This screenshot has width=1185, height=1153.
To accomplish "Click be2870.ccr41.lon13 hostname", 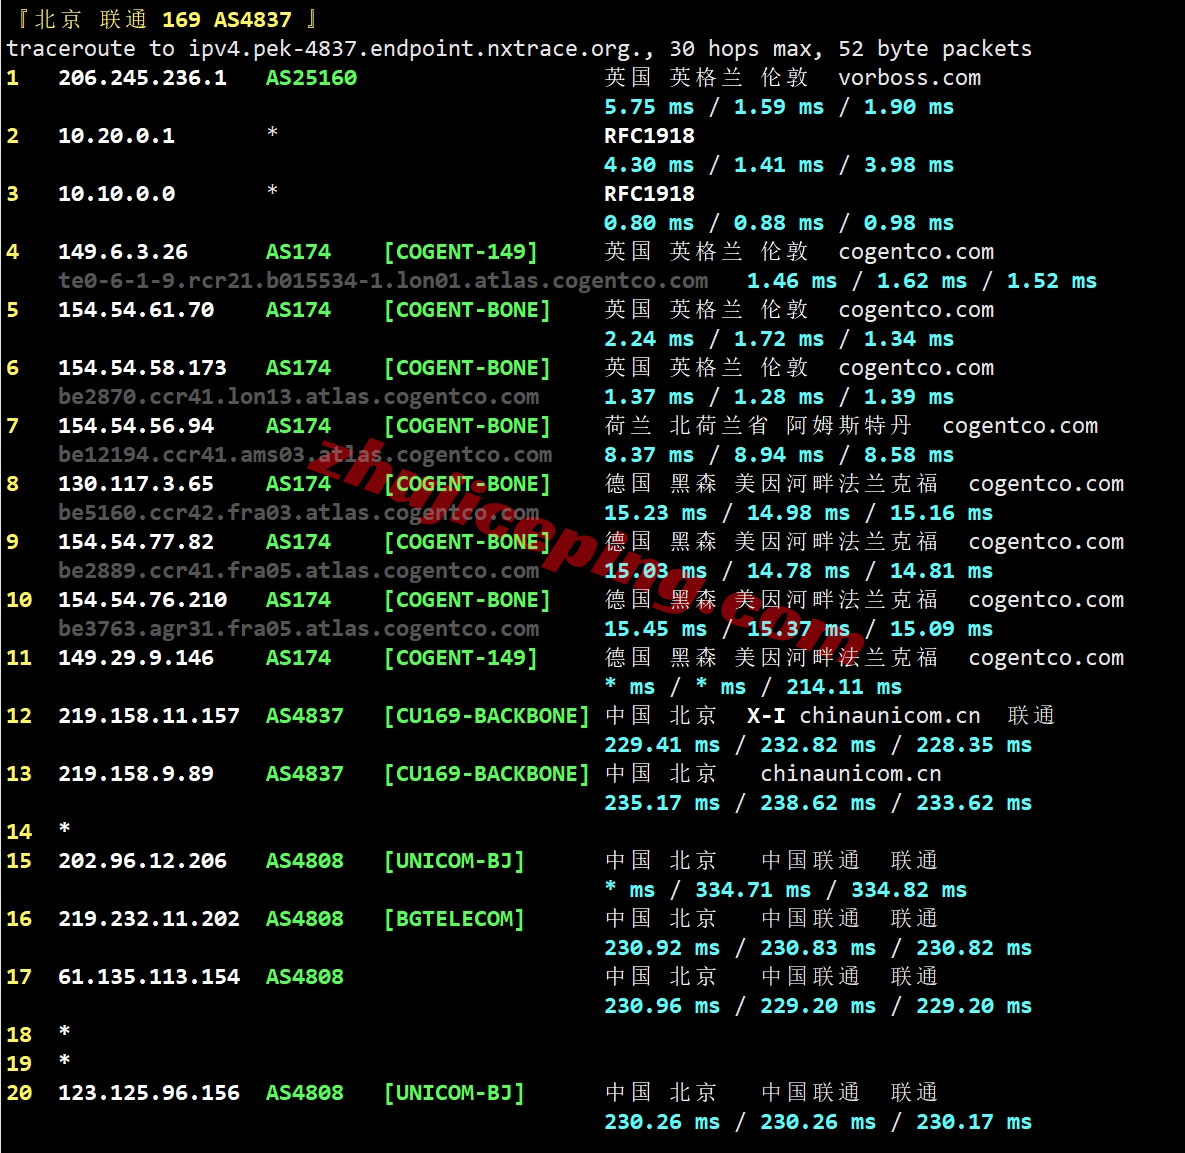I will (x=299, y=397).
